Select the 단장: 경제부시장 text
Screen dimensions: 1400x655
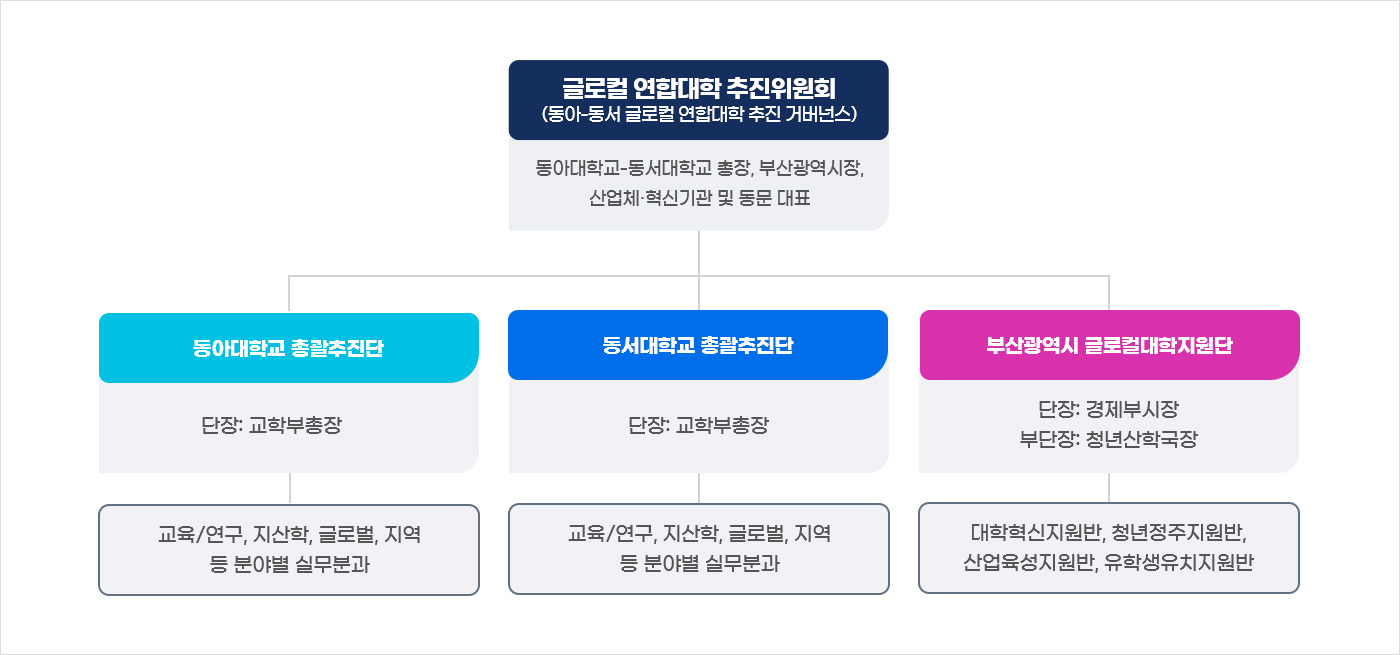1108,409
